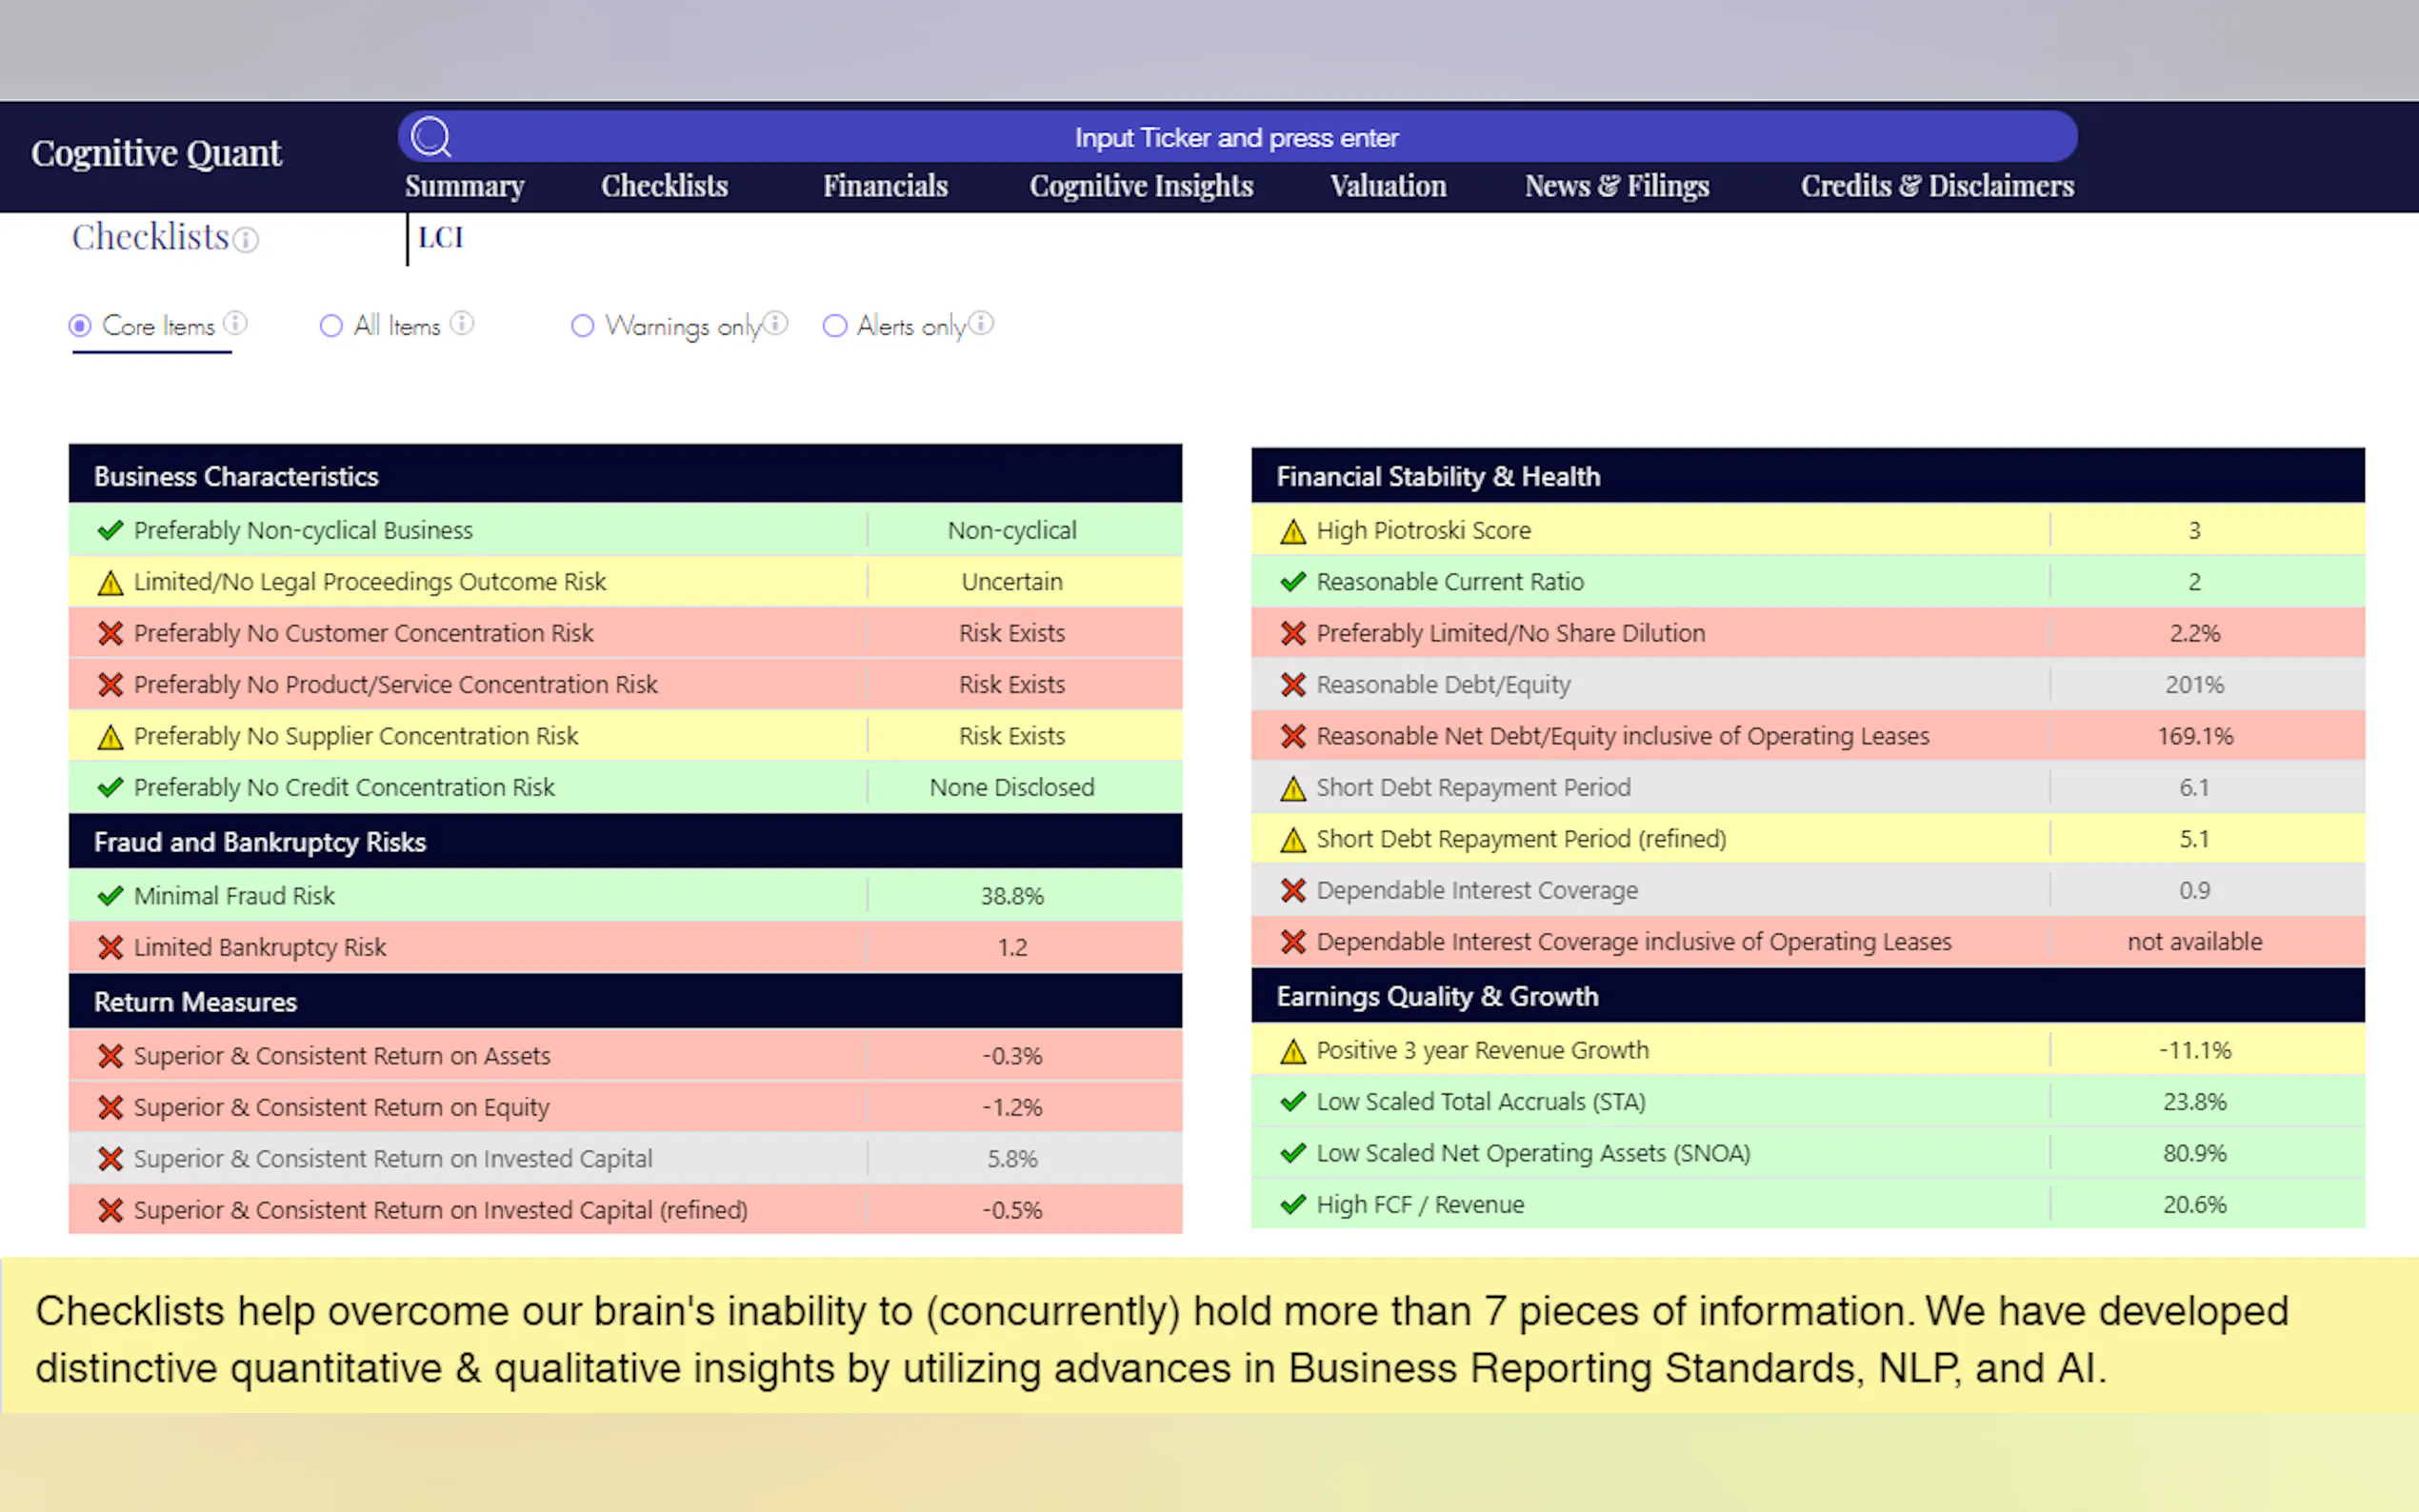The image size is (2419, 1512).
Task: Select the Alerts only radio button
Action: 834,326
